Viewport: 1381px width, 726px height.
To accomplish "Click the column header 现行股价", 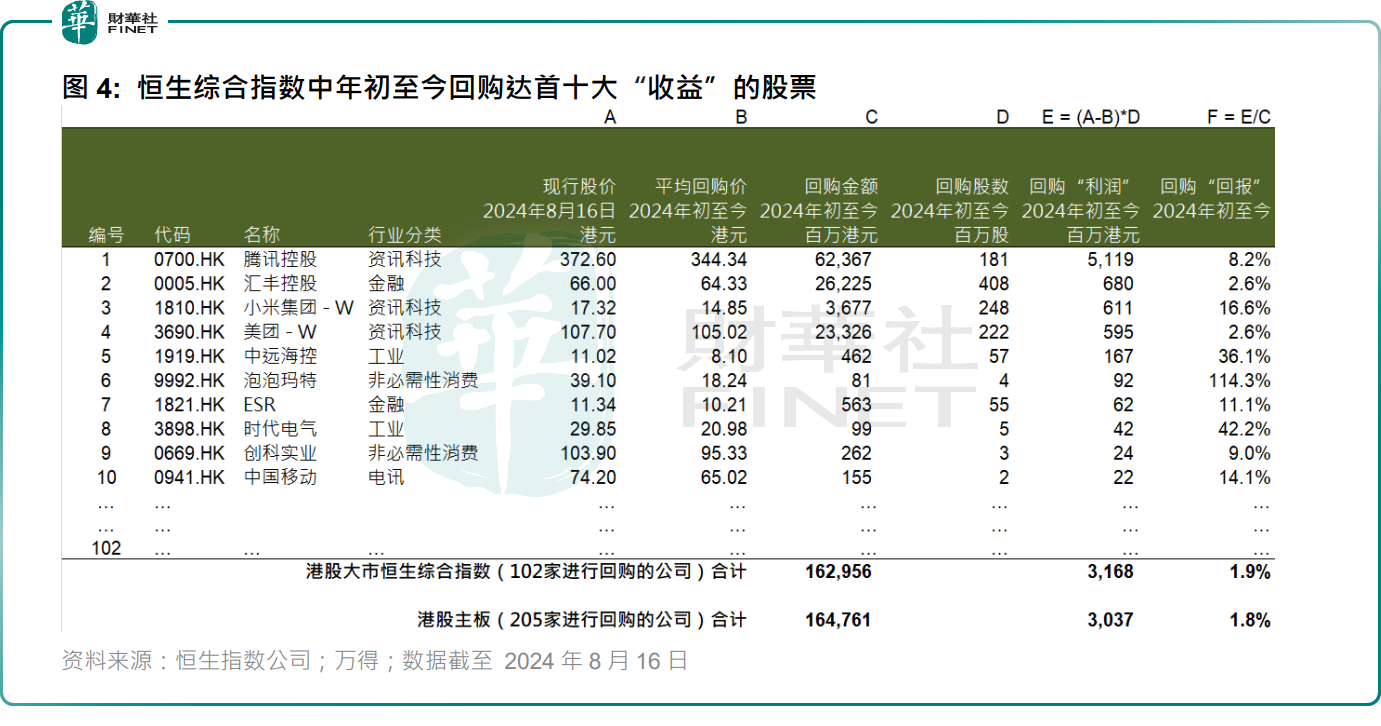I will tap(580, 187).
